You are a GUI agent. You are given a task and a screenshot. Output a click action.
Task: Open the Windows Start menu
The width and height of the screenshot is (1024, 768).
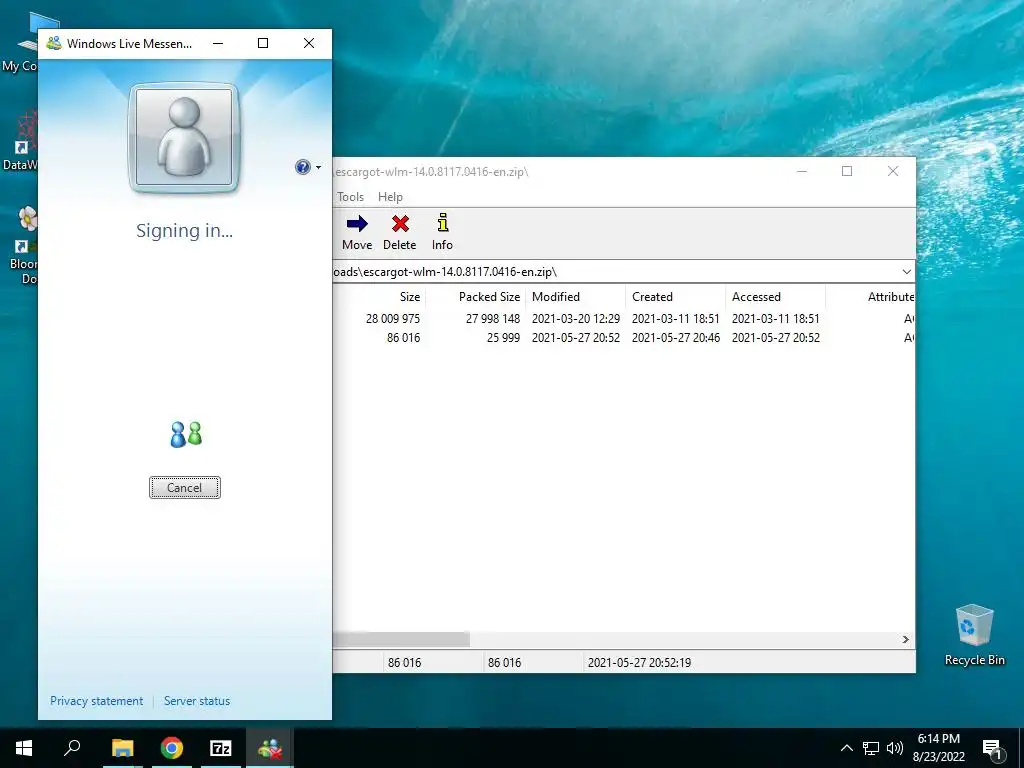(x=24, y=748)
